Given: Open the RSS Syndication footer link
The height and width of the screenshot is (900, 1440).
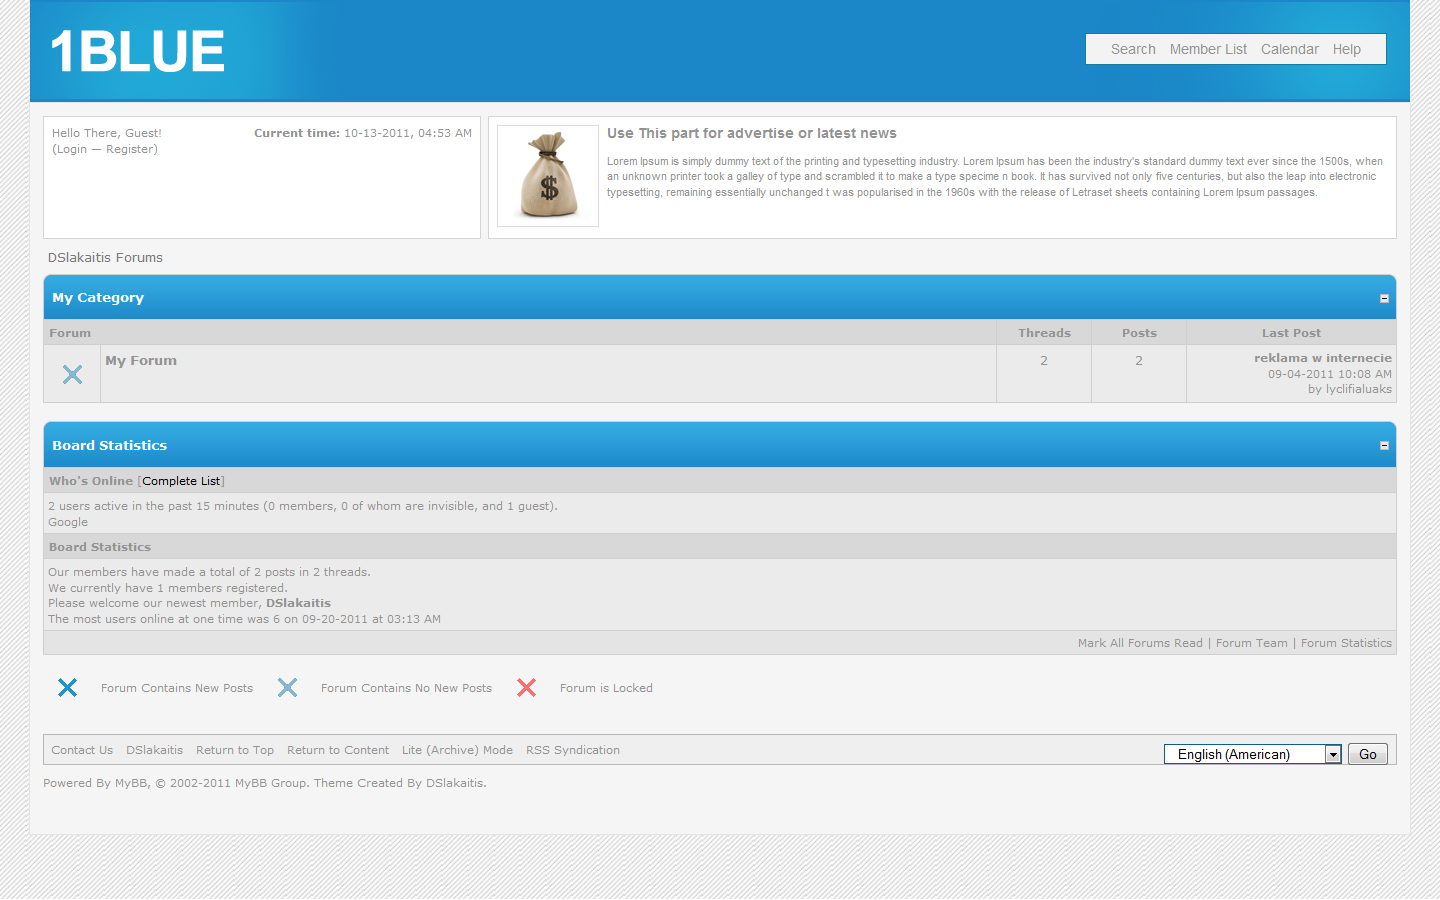Looking at the screenshot, I should (573, 750).
